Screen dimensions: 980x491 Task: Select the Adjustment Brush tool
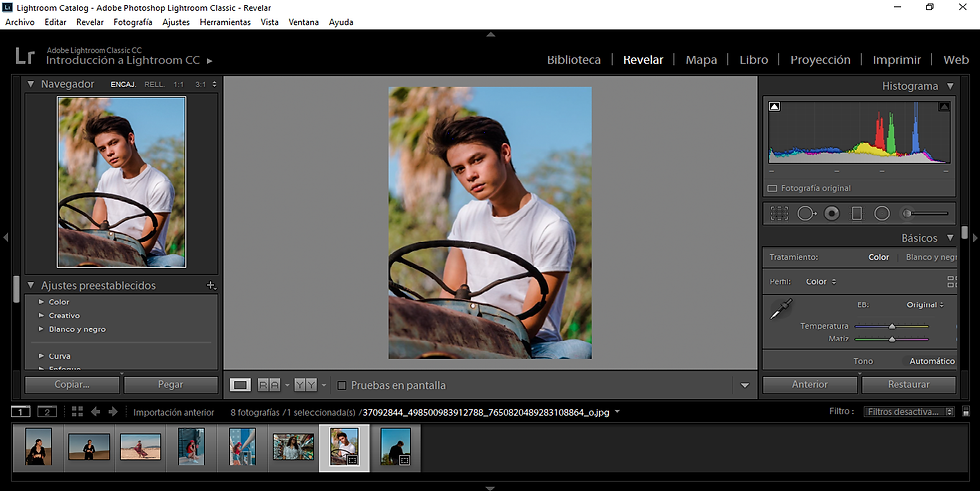coord(926,214)
